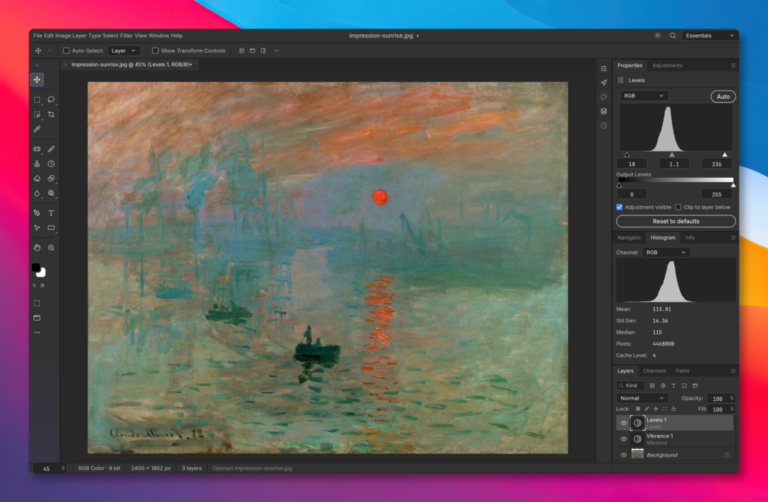This screenshot has height=502, width=768.
Task: Select the Type tool in the toolbox
Action: 51,213
